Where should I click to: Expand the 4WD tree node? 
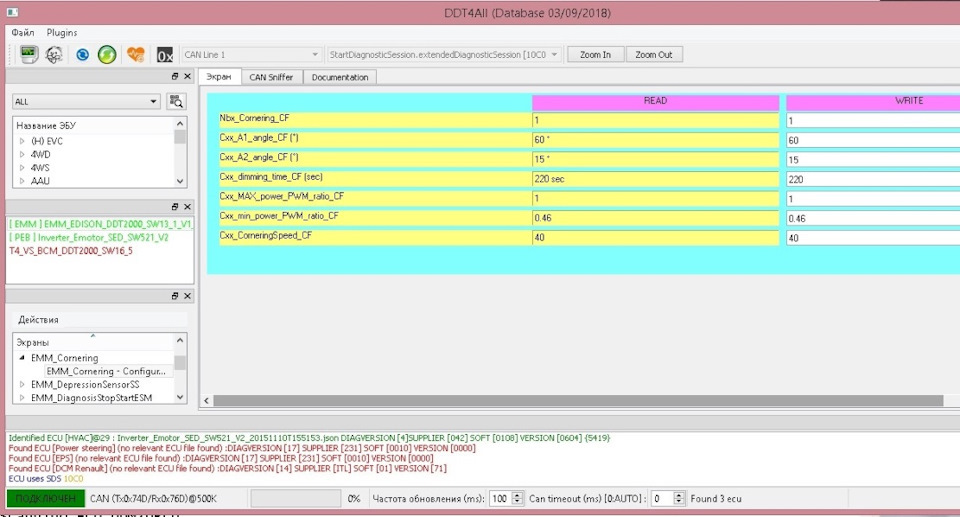click(x=22, y=154)
